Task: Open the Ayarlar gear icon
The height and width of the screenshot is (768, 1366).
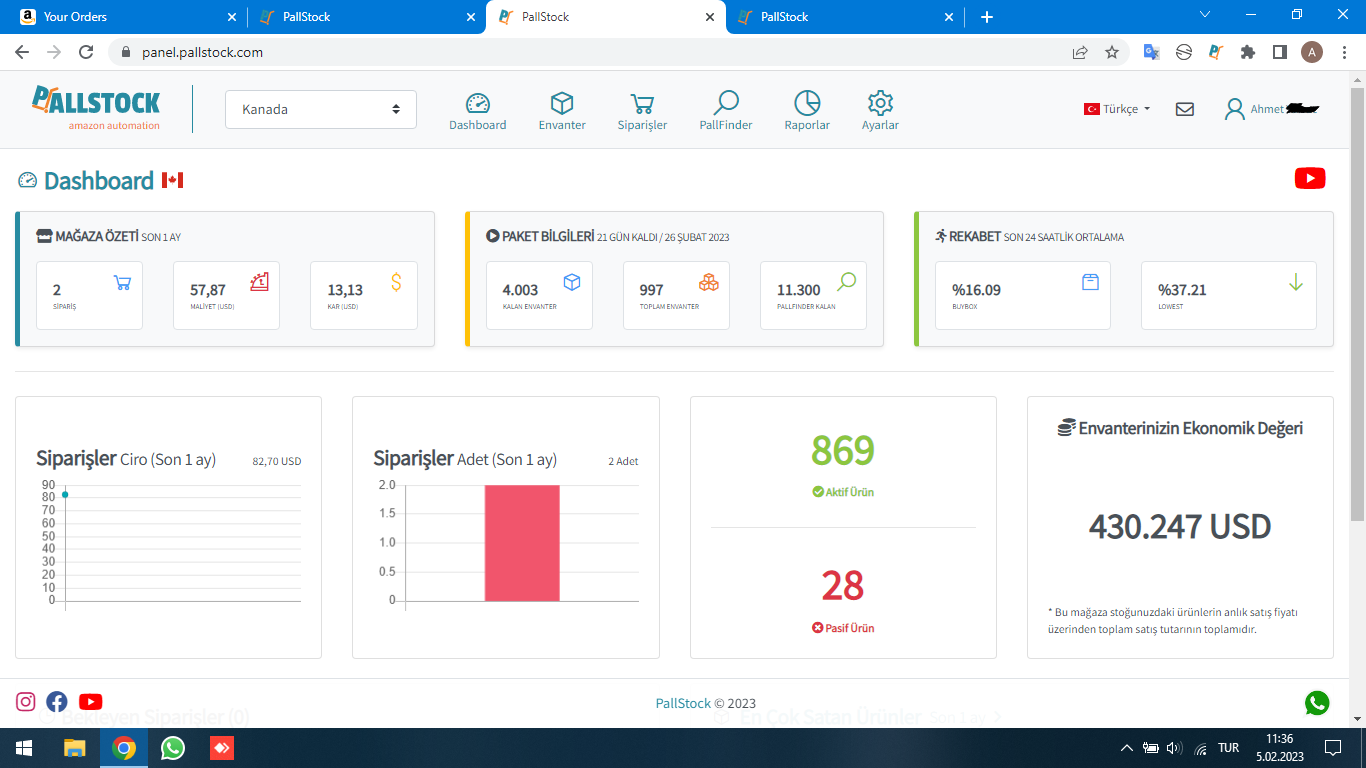Action: click(x=880, y=103)
